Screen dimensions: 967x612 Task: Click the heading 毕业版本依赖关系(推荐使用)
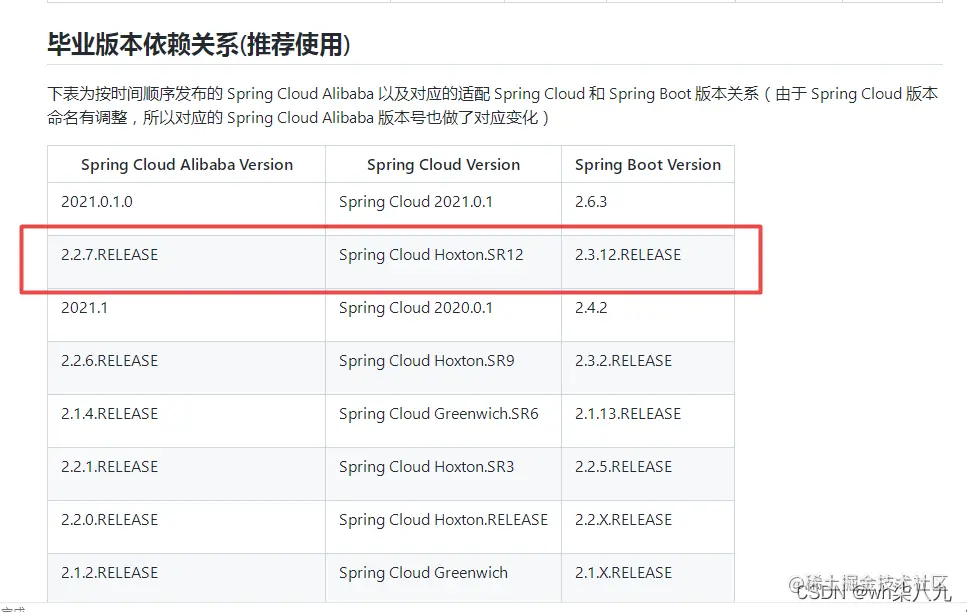(199, 45)
